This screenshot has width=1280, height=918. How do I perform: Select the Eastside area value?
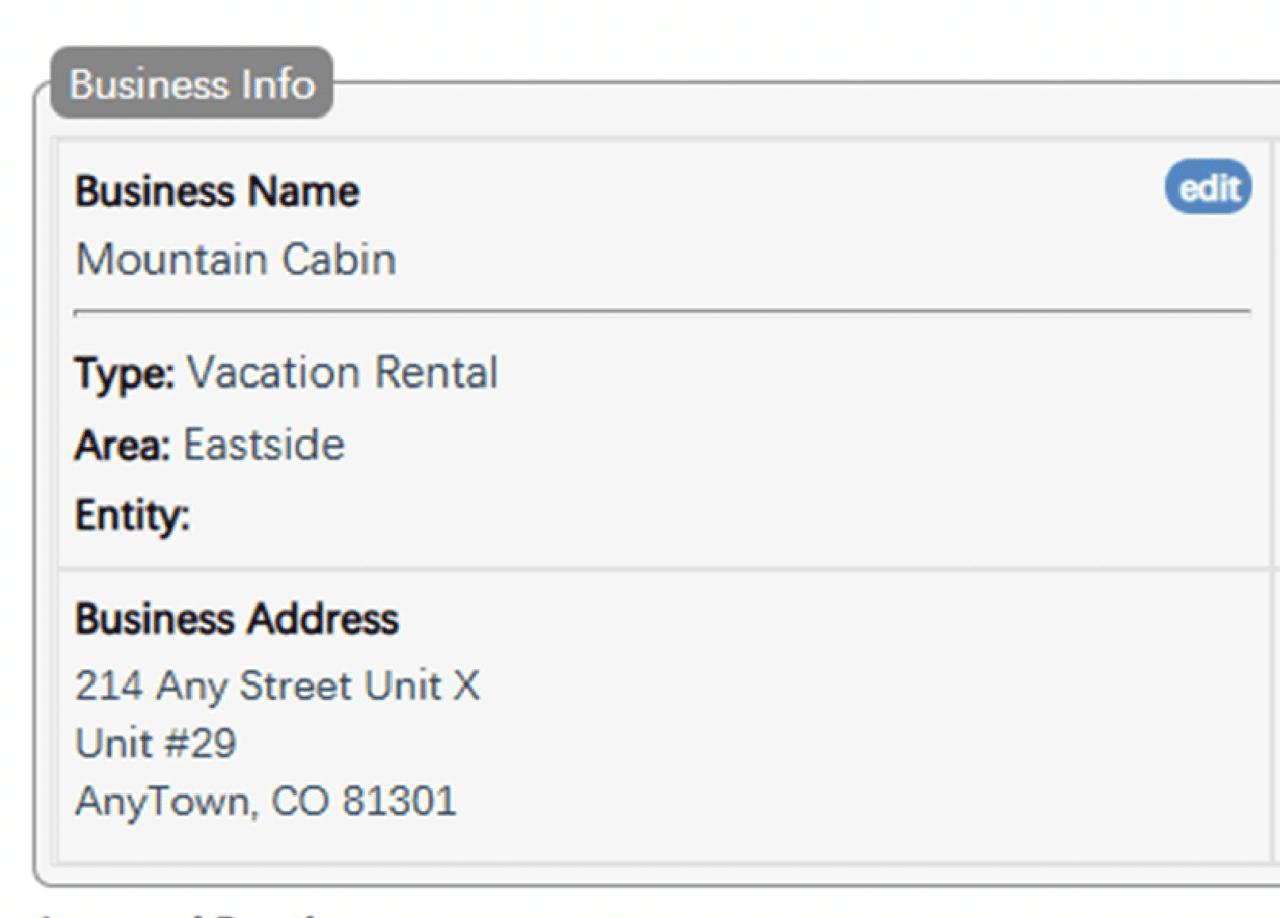264,445
